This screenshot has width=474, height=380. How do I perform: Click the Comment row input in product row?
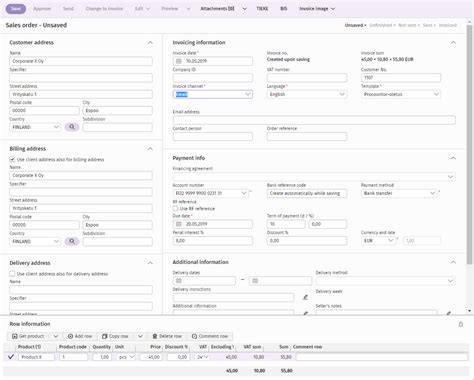click(382, 357)
